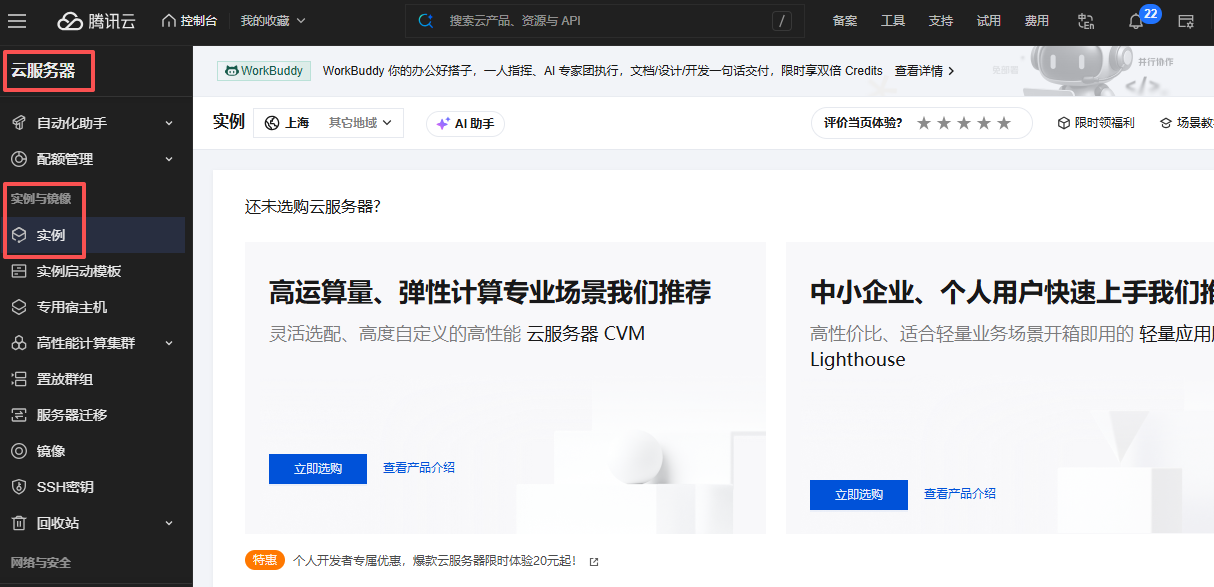Click the slash shortcut key badge
The image size is (1214, 587).
coord(782,21)
